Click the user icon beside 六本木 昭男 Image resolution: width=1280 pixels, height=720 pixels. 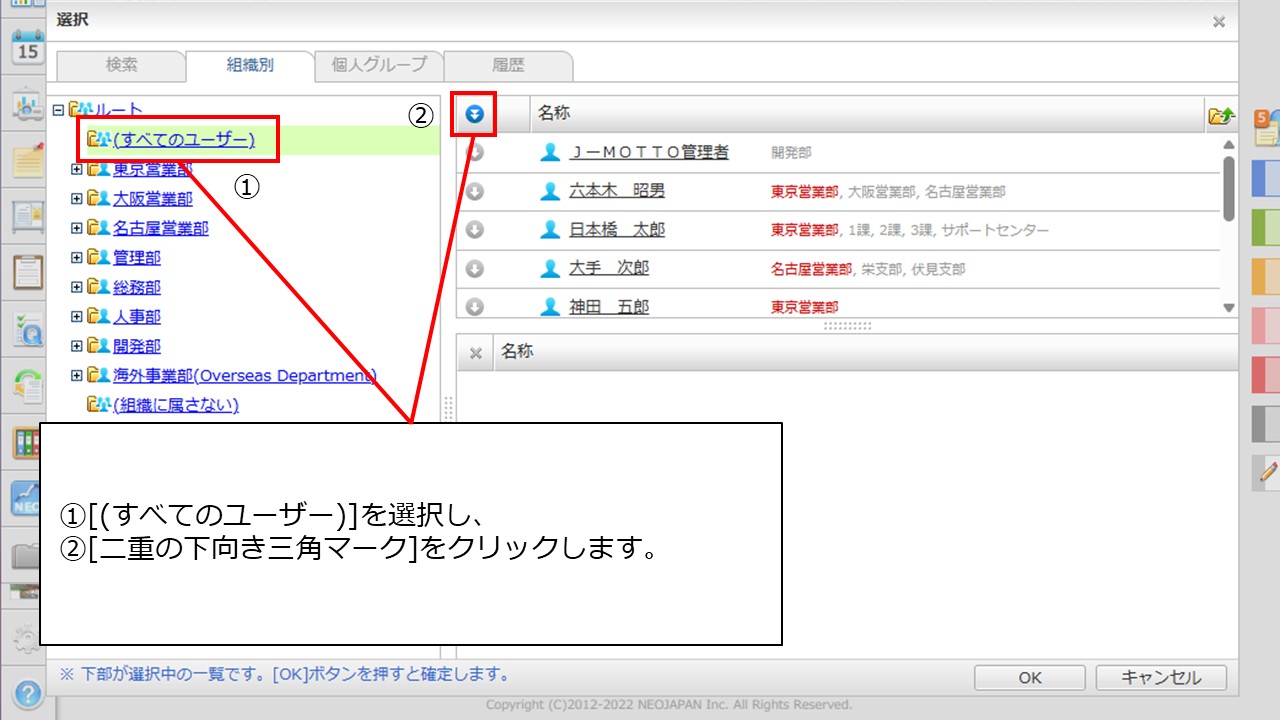click(x=550, y=191)
